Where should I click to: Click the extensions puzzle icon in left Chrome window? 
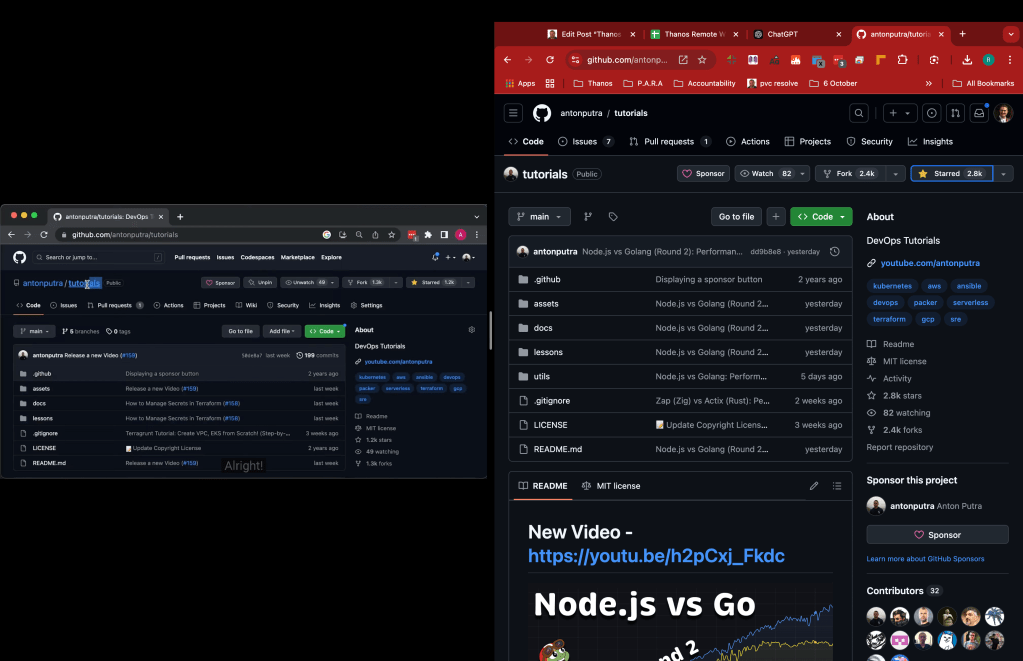point(428,235)
